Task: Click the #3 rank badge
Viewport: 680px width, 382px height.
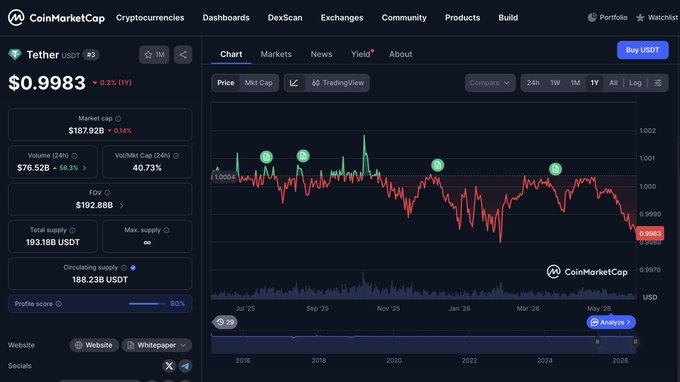Action: pyautogui.click(x=91, y=55)
